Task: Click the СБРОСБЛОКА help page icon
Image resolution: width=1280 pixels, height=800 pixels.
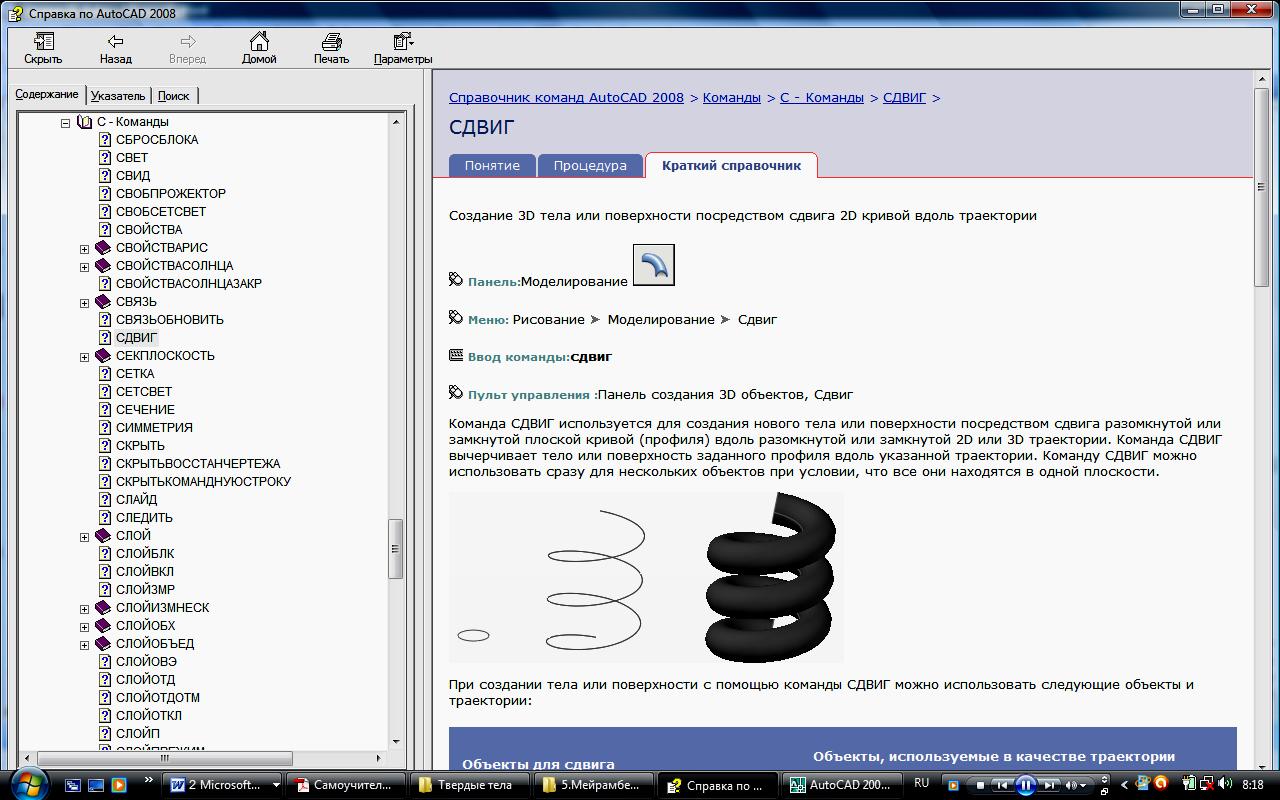Action: click(x=105, y=140)
